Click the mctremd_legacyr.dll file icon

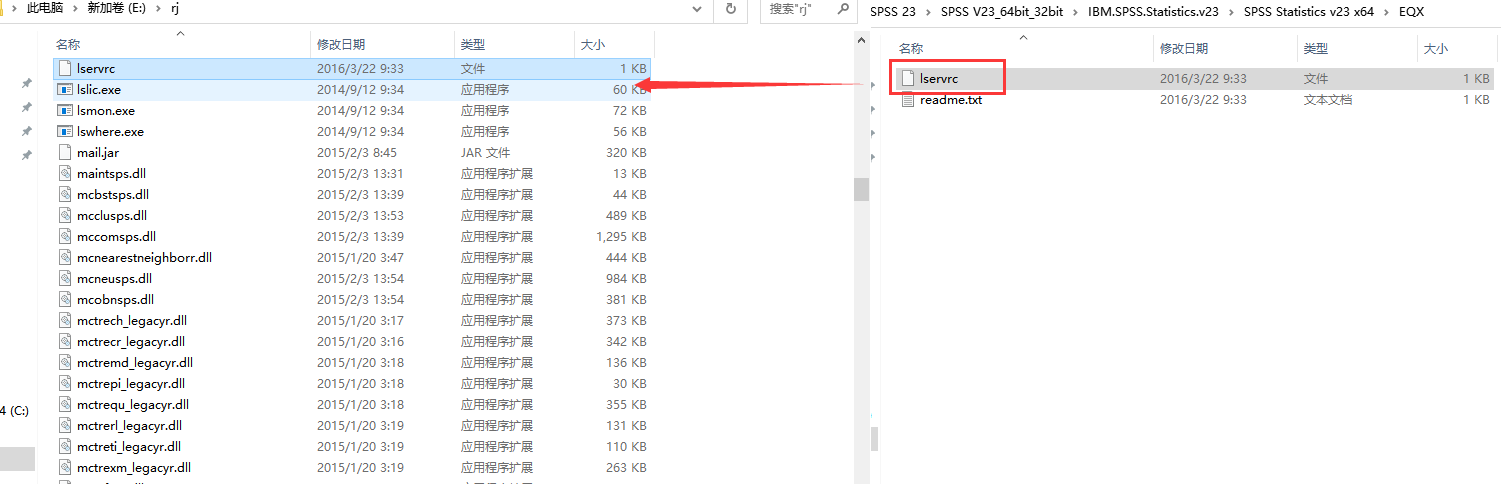coord(64,362)
